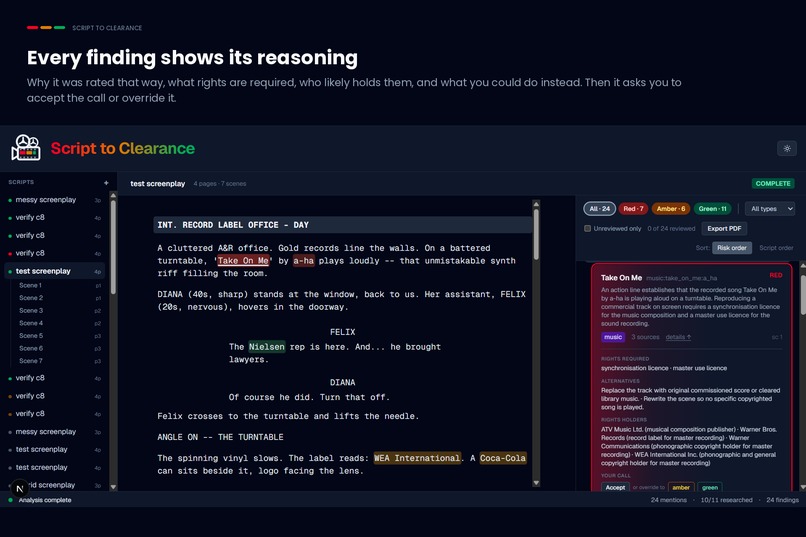806x537 pixels.
Task: Filter findings by All · 24
Action: click(x=599, y=209)
